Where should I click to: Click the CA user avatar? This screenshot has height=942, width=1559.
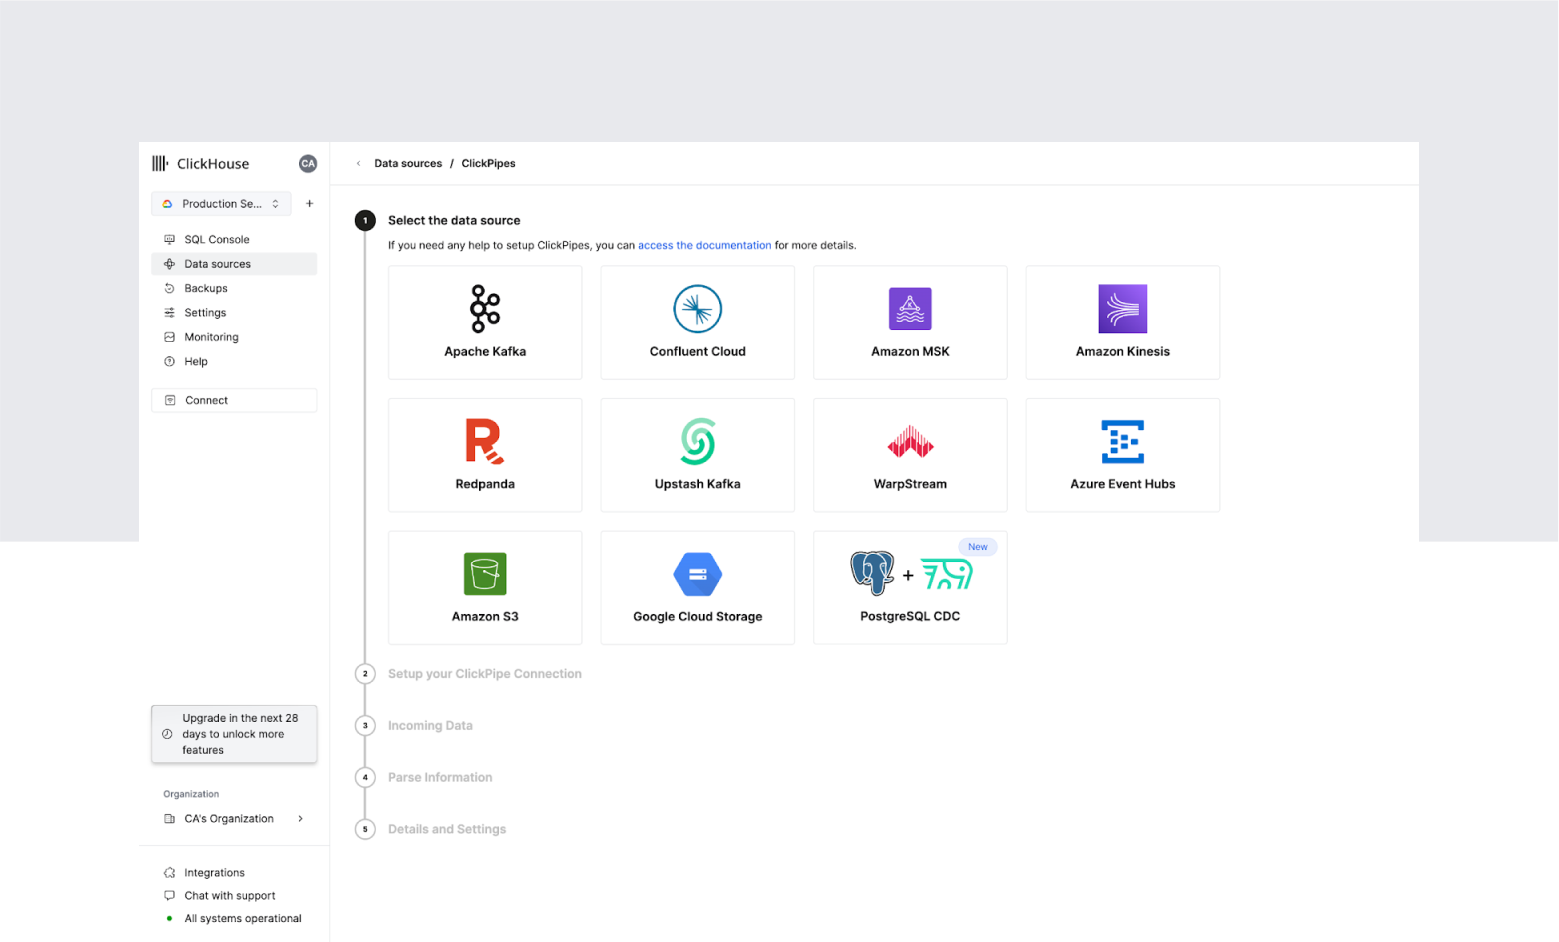[308, 164]
